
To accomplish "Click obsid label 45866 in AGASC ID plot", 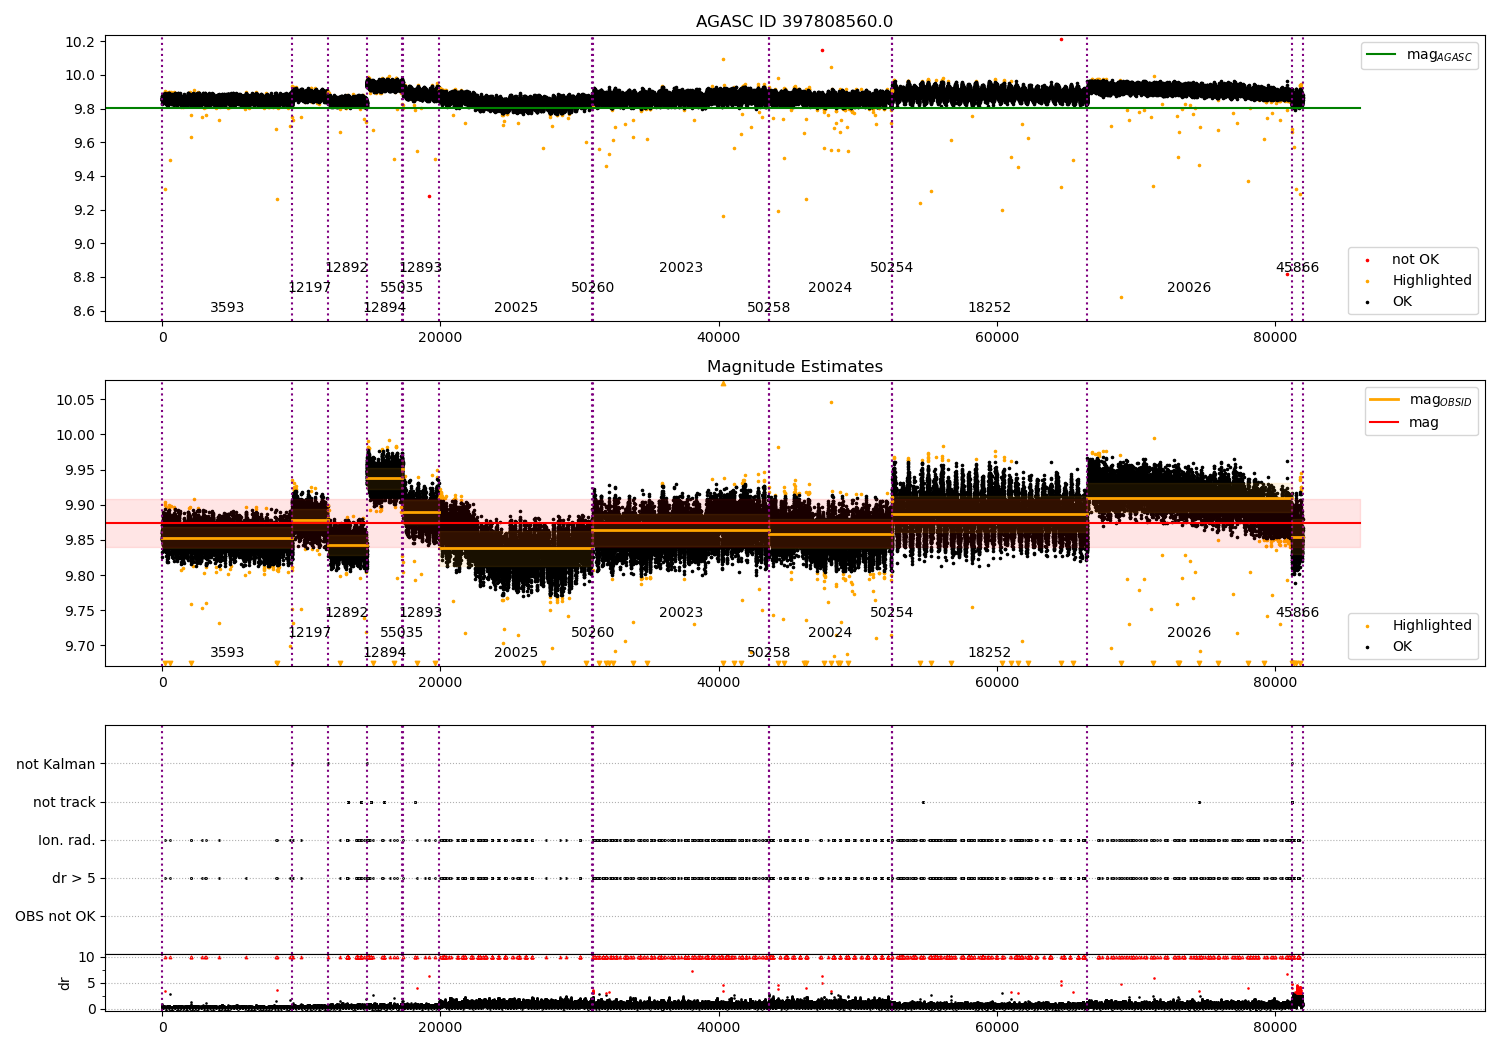I will coord(1297,268).
